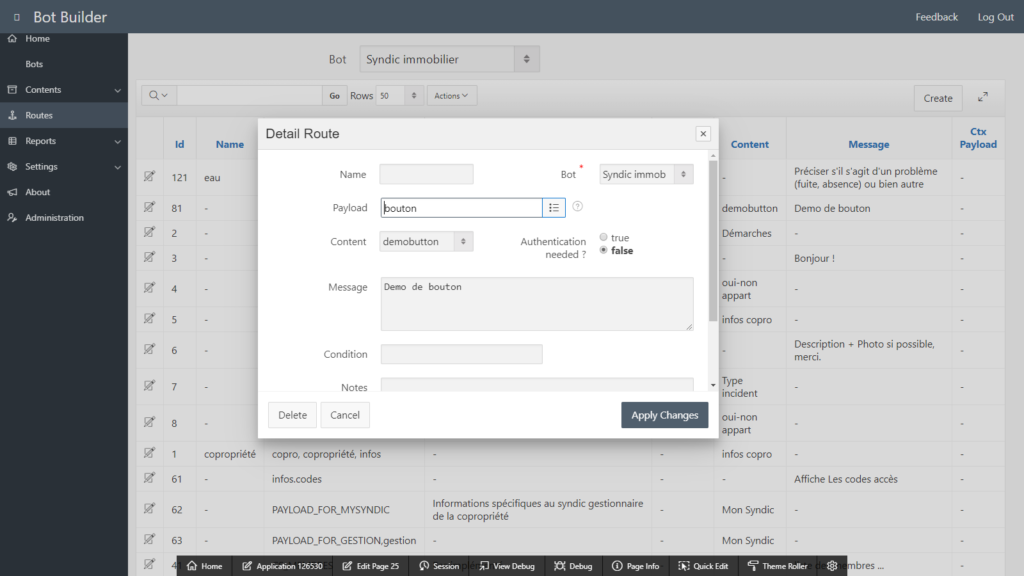This screenshot has height=576, width=1024.
Task: Edit row 81 with the pencil icon
Action: click(150, 207)
